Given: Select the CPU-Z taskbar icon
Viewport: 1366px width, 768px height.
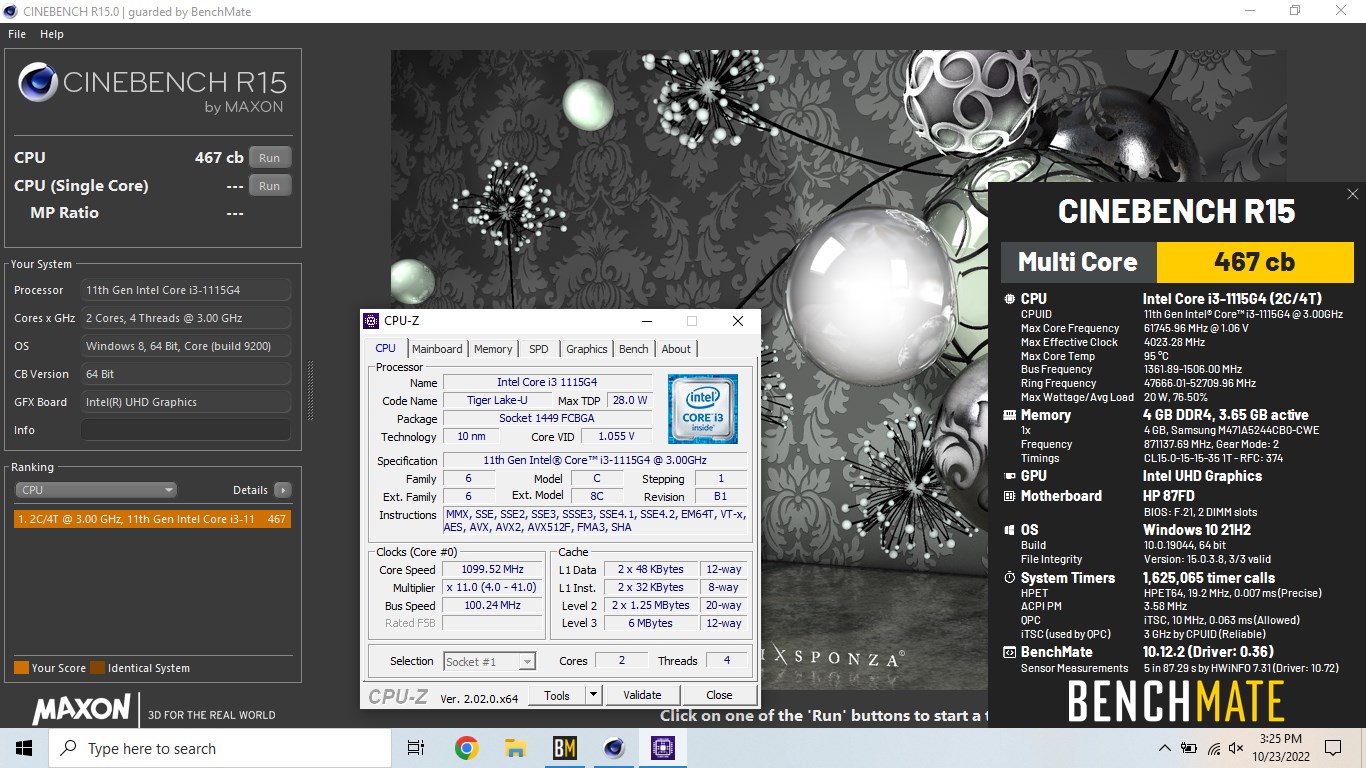Looking at the screenshot, I should coord(663,748).
